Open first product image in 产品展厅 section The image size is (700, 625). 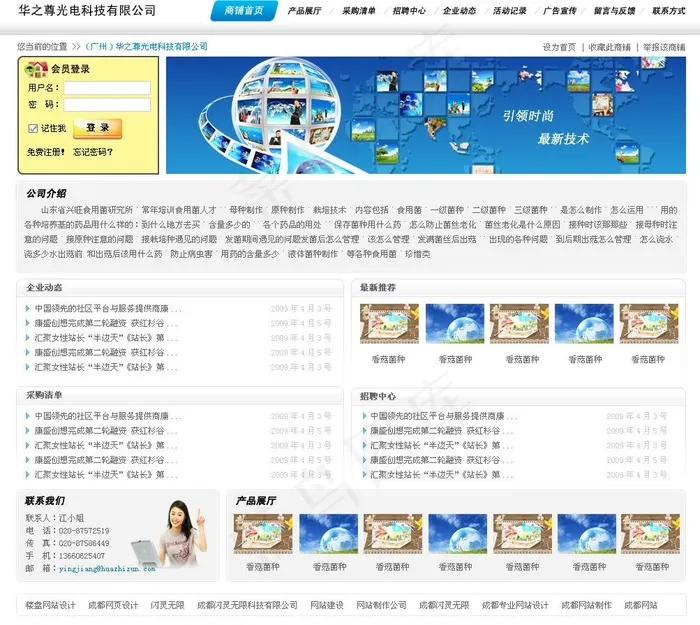click(262, 534)
